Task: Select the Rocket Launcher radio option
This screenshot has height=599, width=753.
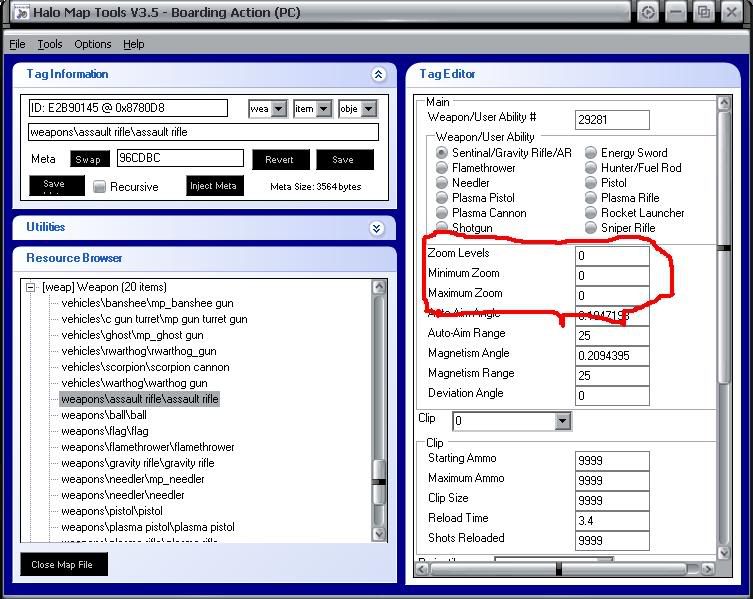Action: pyautogui.click(x=591, y=213)
